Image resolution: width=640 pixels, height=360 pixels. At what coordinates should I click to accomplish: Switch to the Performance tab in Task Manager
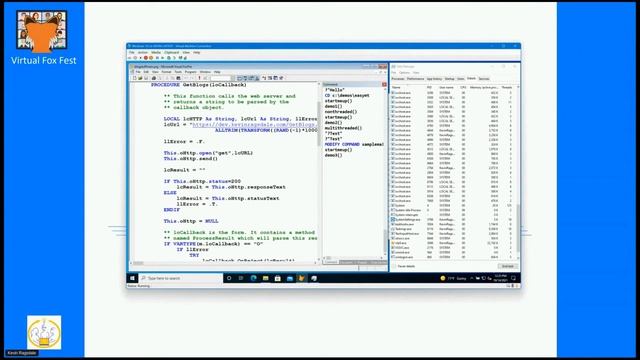(x=415, y=79)
